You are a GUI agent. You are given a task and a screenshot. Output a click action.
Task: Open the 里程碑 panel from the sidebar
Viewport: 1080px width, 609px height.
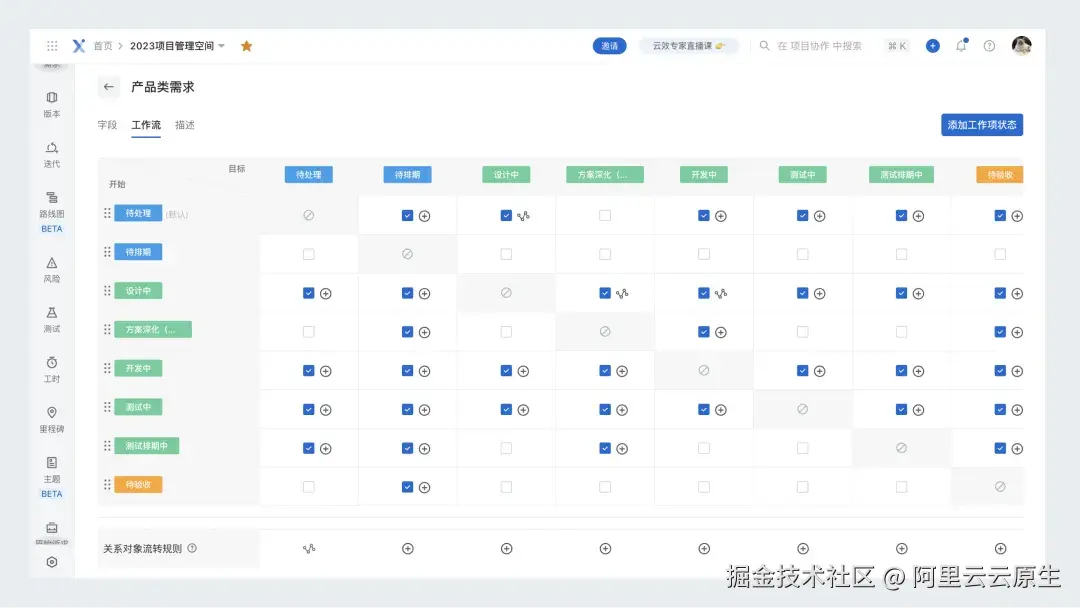click(x=51, y=417)
